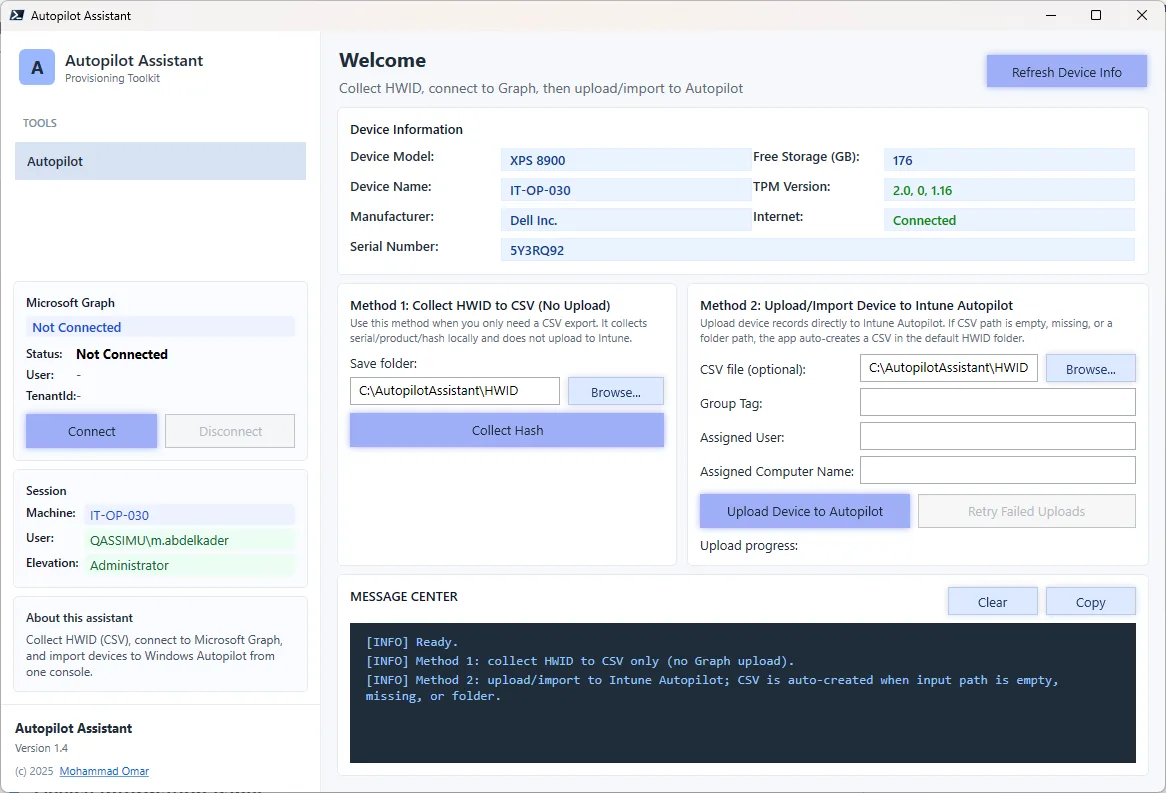The image size is (1166, 793).
Task: Click the Retry Failed Uploads button
Action: (x=1026, y=512)
